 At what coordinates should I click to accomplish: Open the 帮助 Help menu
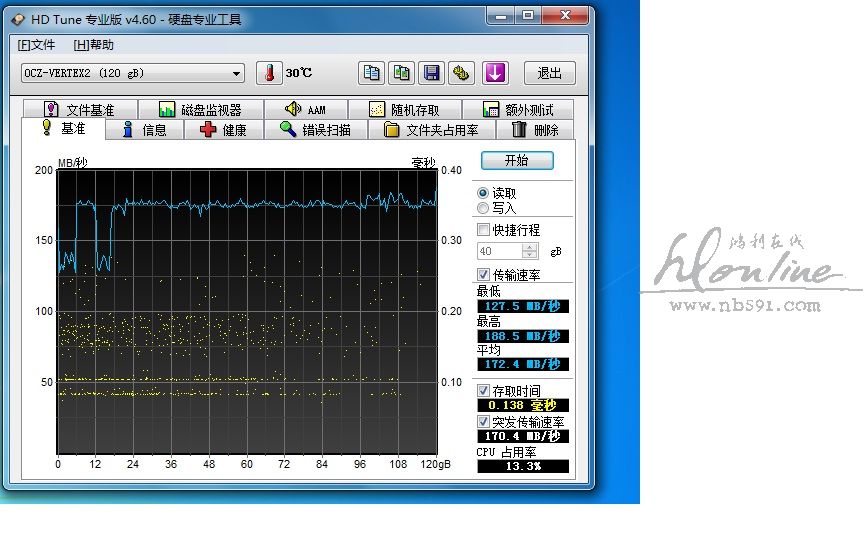(x=94, y=45)
